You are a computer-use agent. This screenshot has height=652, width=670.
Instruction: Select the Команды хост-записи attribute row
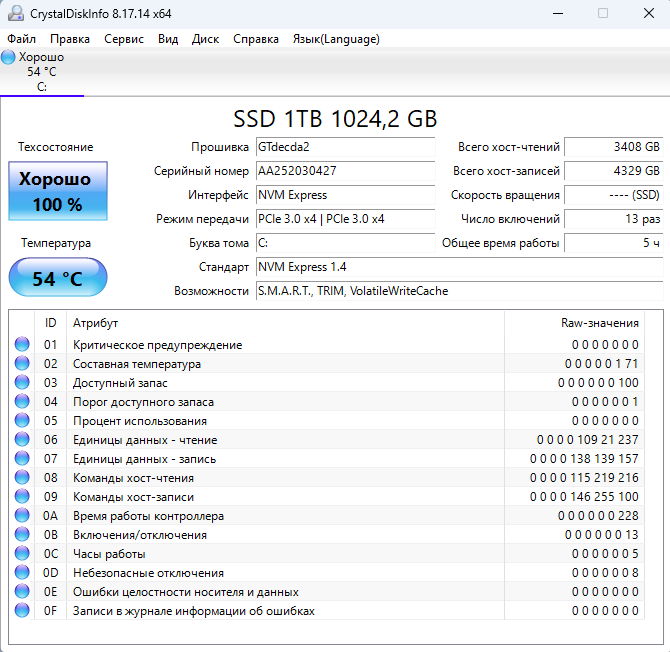point(133,497)
